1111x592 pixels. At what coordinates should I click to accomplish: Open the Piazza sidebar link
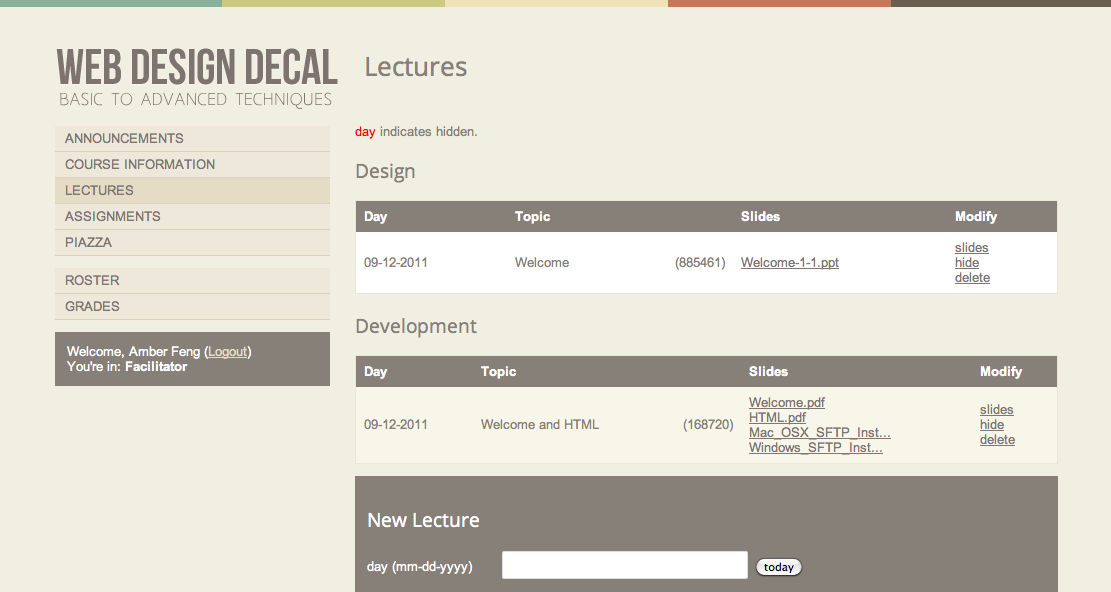[x=192, y=242]
